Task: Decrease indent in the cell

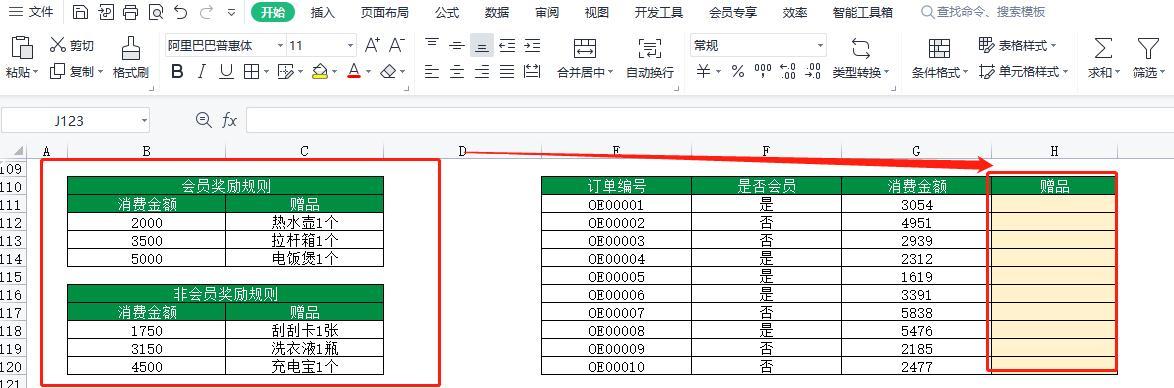Action: pos(507,46)
